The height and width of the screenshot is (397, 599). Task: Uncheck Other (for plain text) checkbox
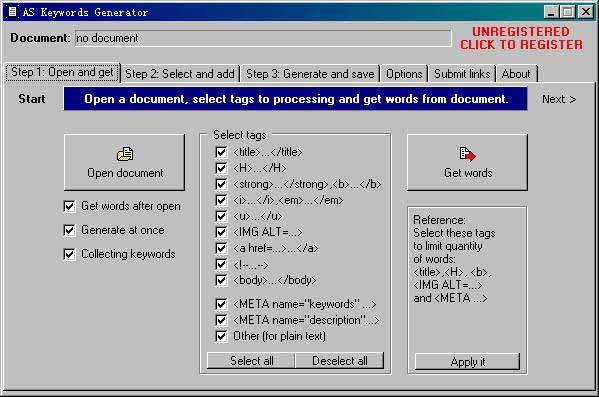tap(221, 336)
